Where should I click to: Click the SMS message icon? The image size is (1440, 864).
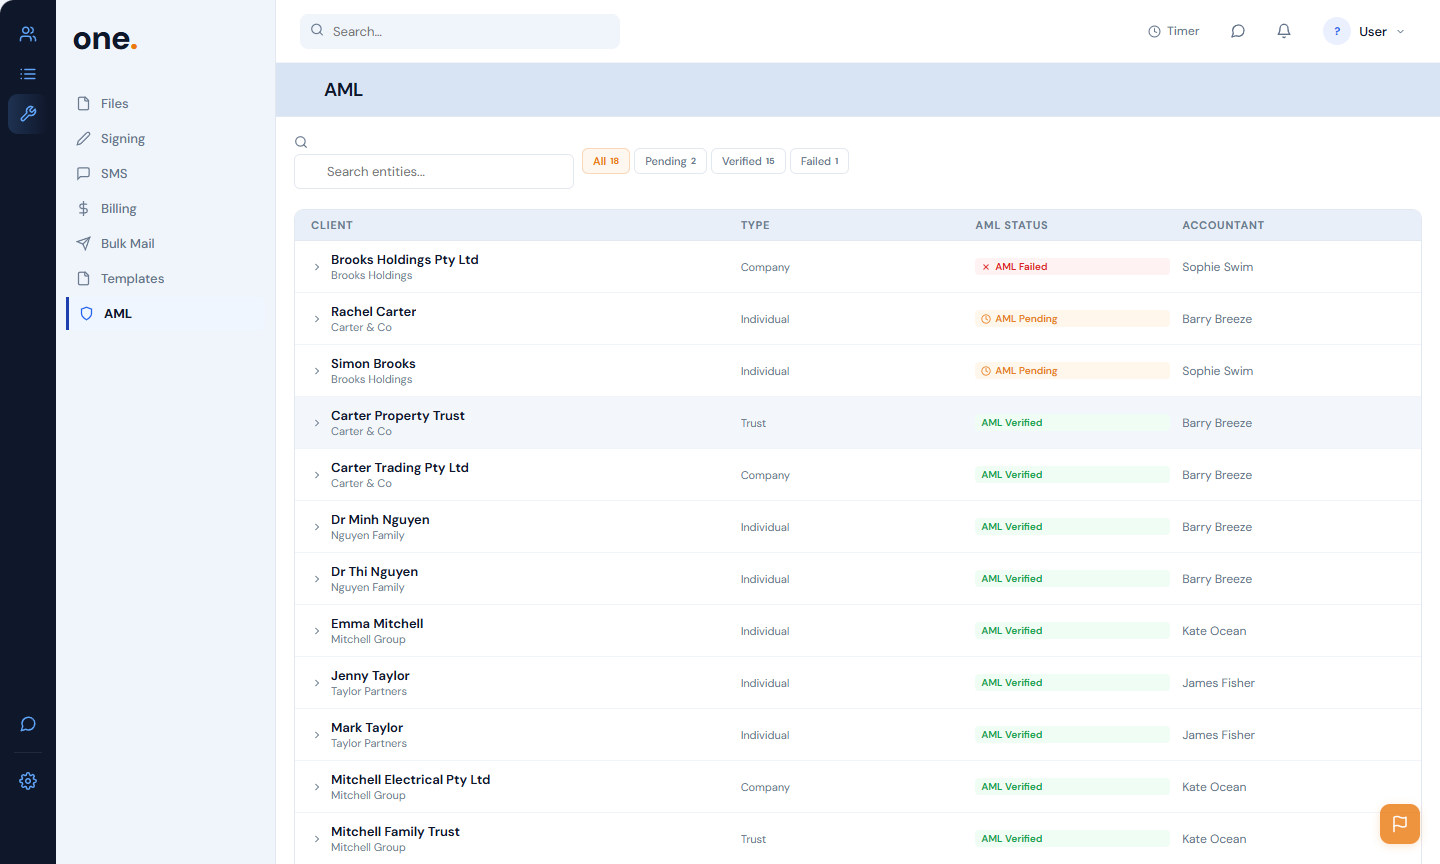[x=84, y=173]
